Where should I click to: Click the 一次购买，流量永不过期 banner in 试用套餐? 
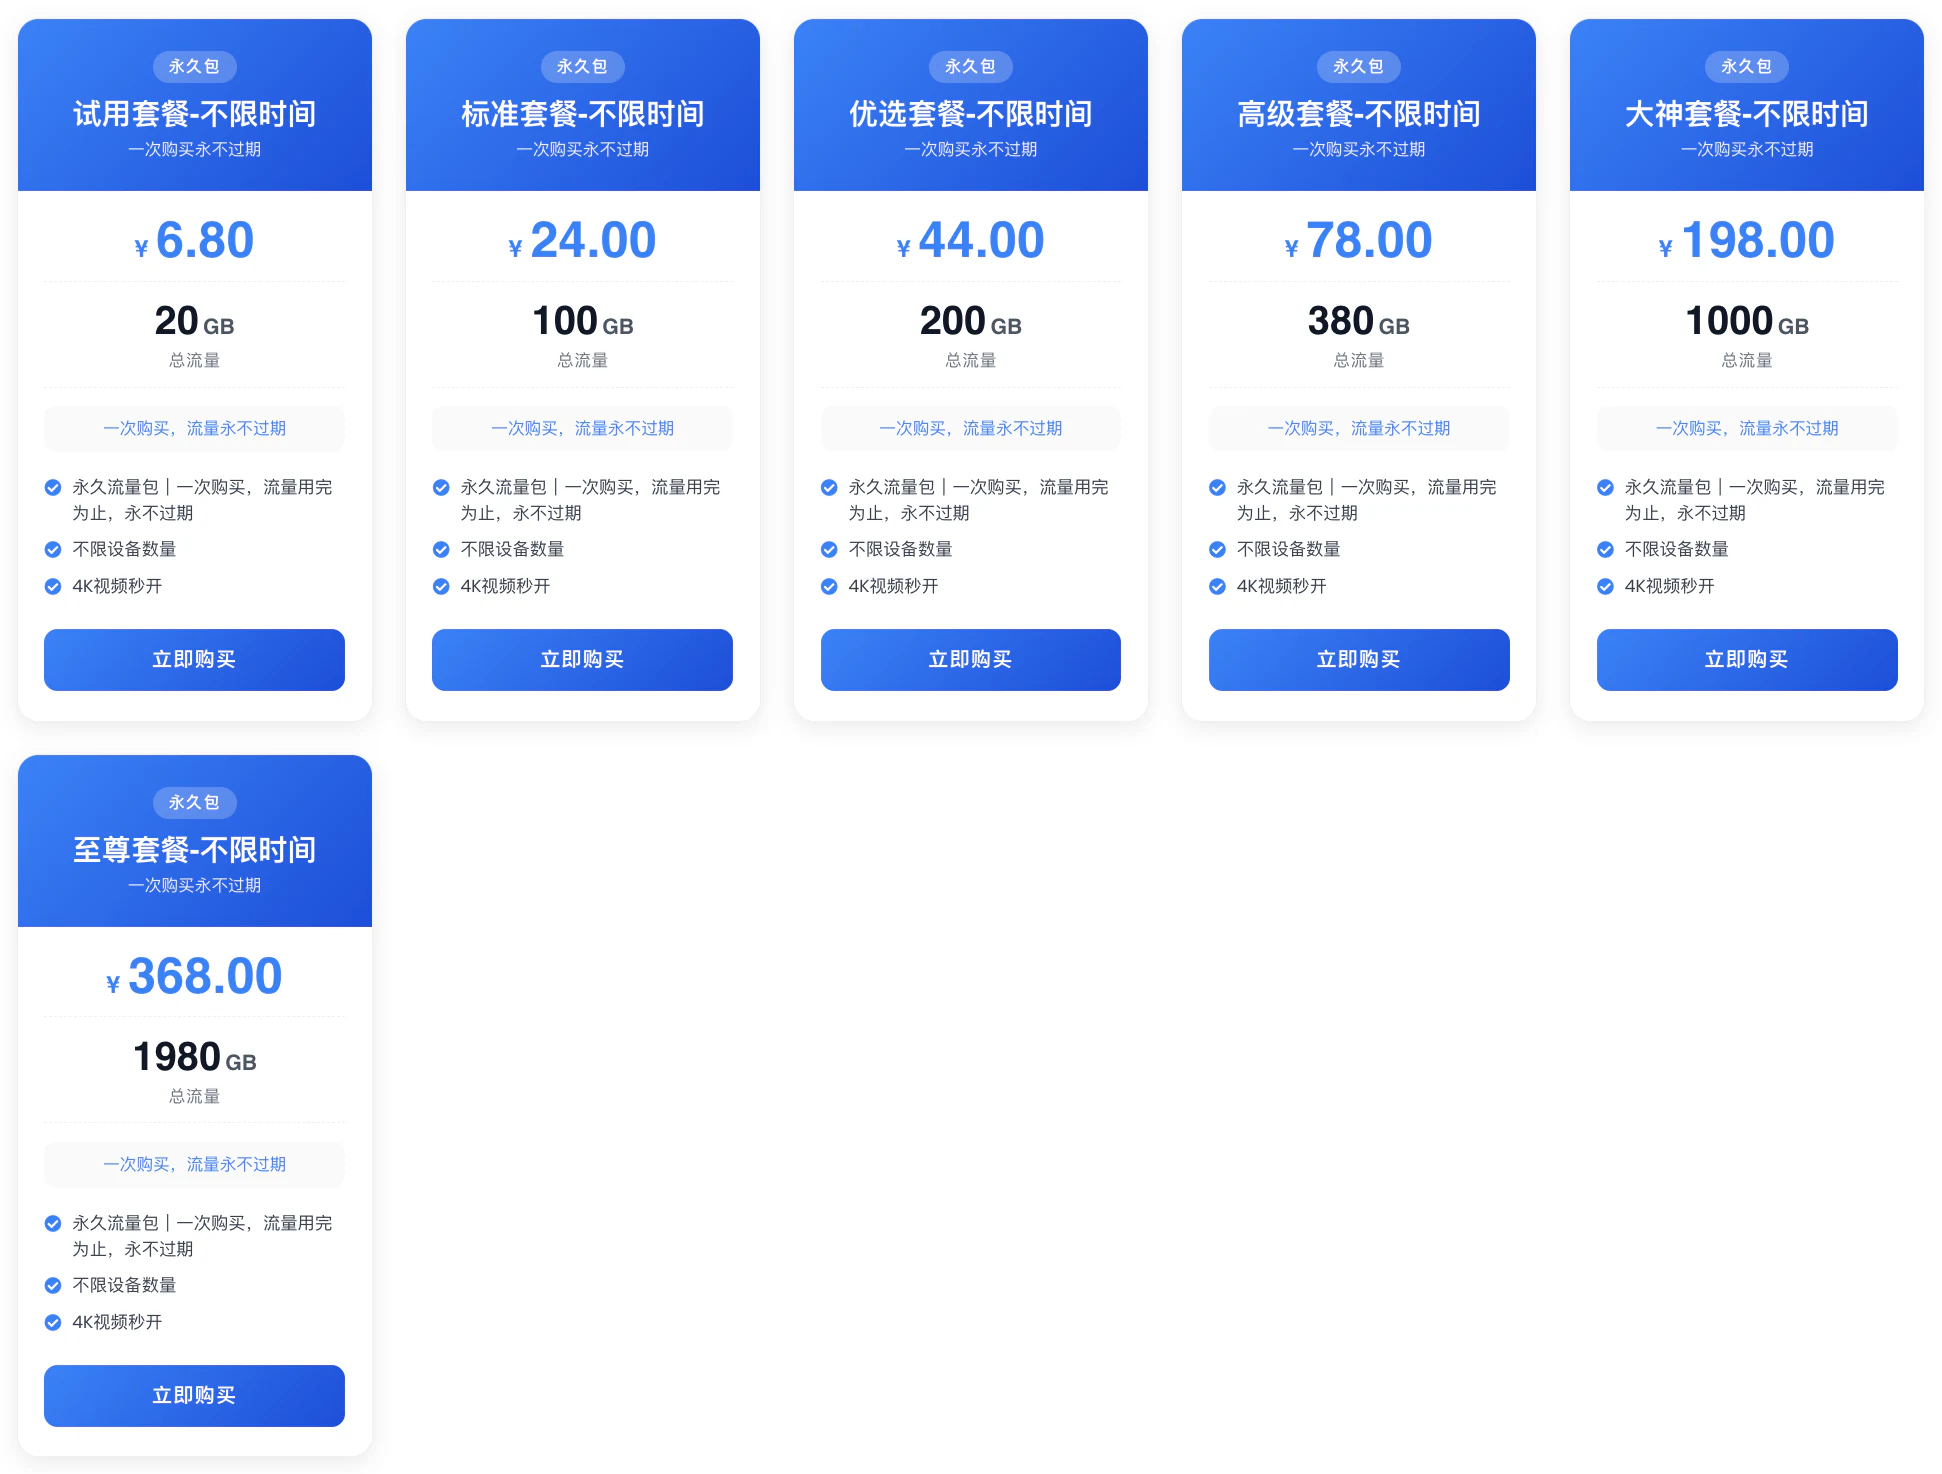click(194, 428)
